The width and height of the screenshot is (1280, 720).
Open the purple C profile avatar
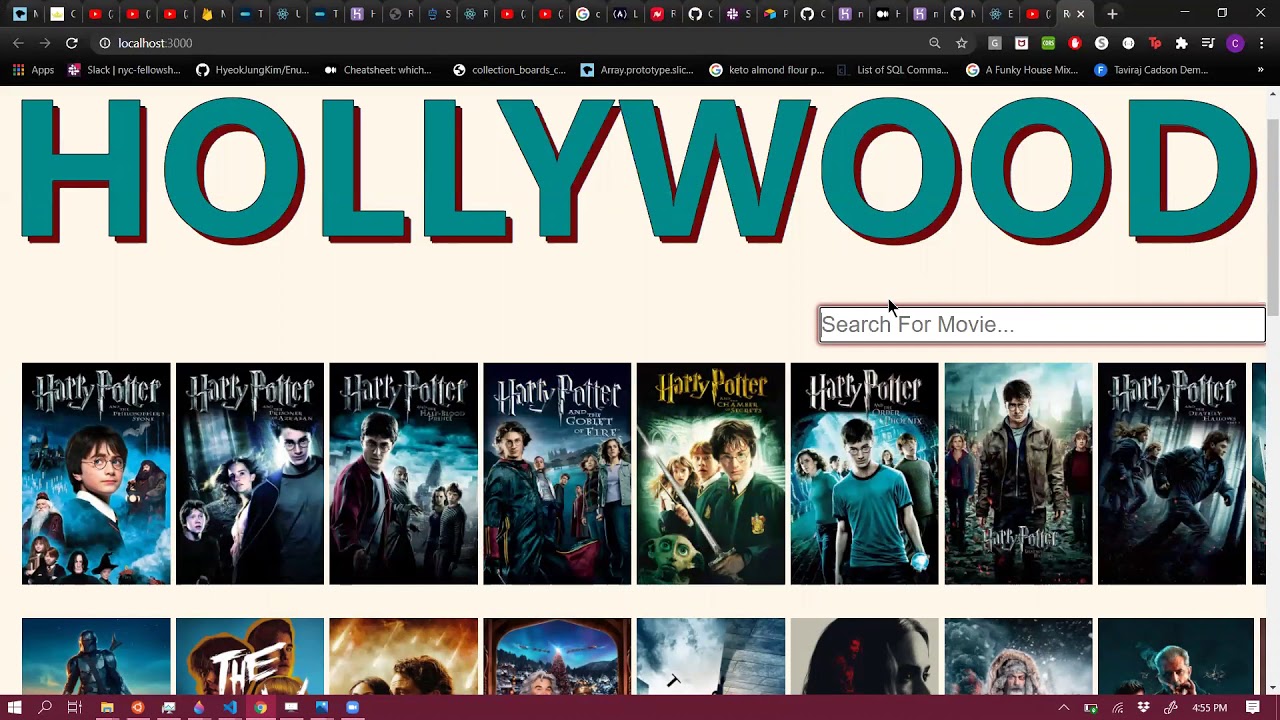click(x=1235, y=43)
